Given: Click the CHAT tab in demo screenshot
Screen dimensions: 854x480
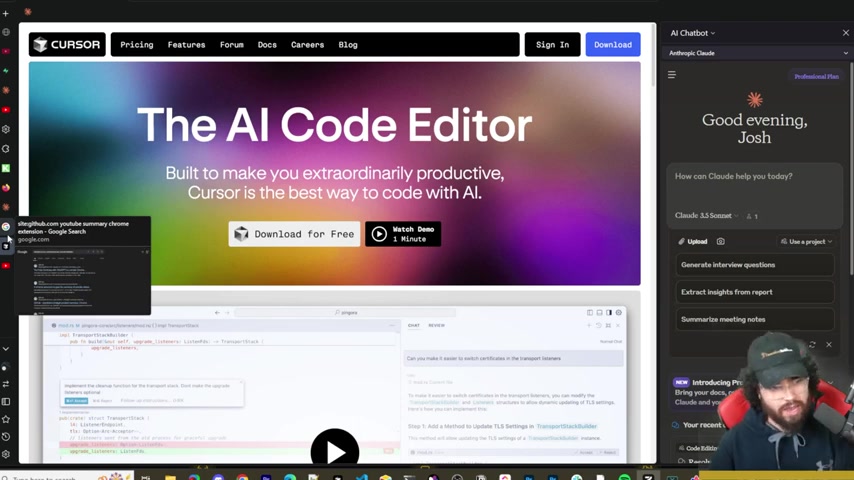Looking at the screenshot, I should coord(414,326).
